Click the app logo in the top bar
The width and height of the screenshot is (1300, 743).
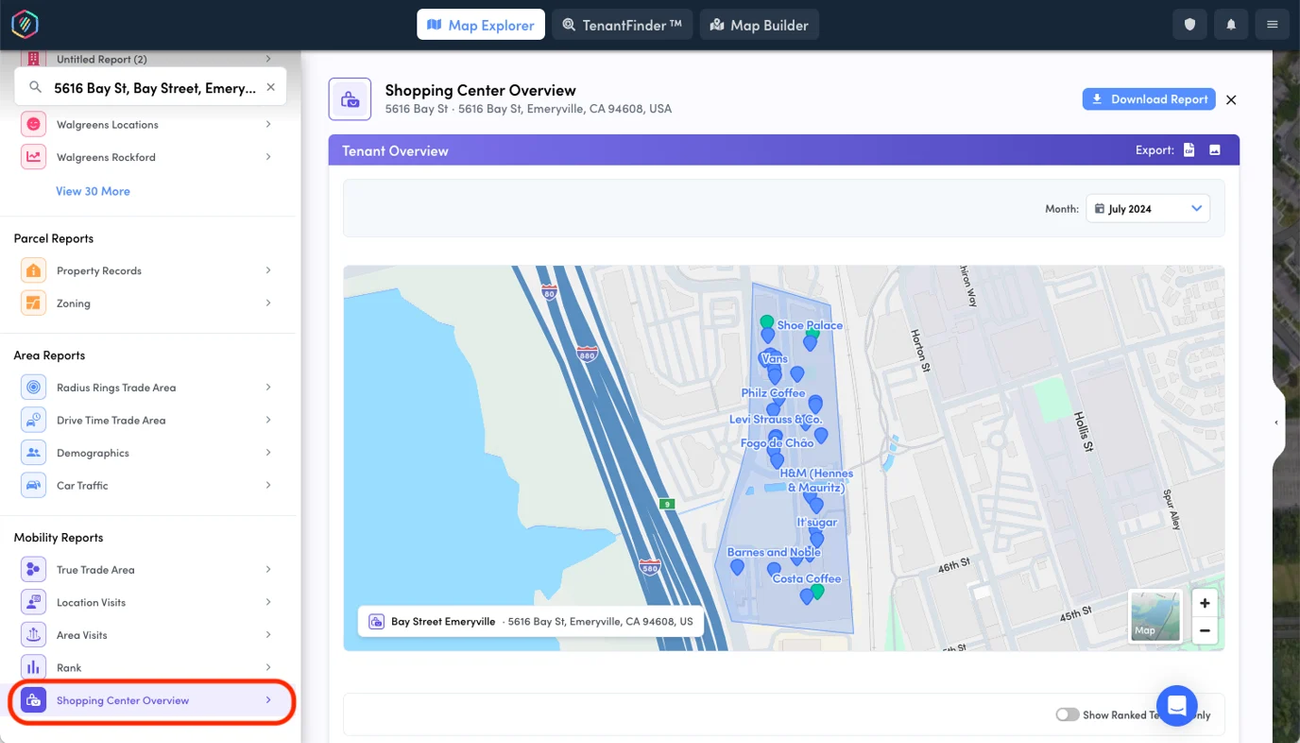(x=25, y=24)
